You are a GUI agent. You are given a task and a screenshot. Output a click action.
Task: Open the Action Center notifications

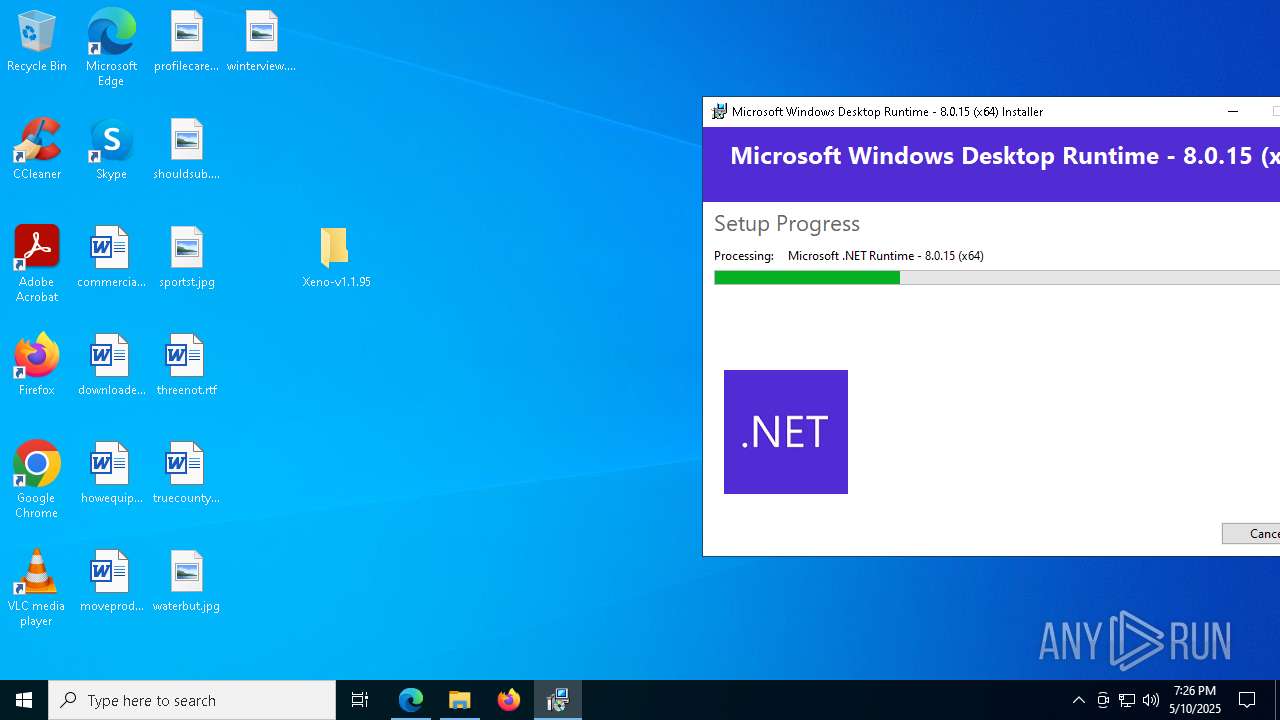[1248, 700]
